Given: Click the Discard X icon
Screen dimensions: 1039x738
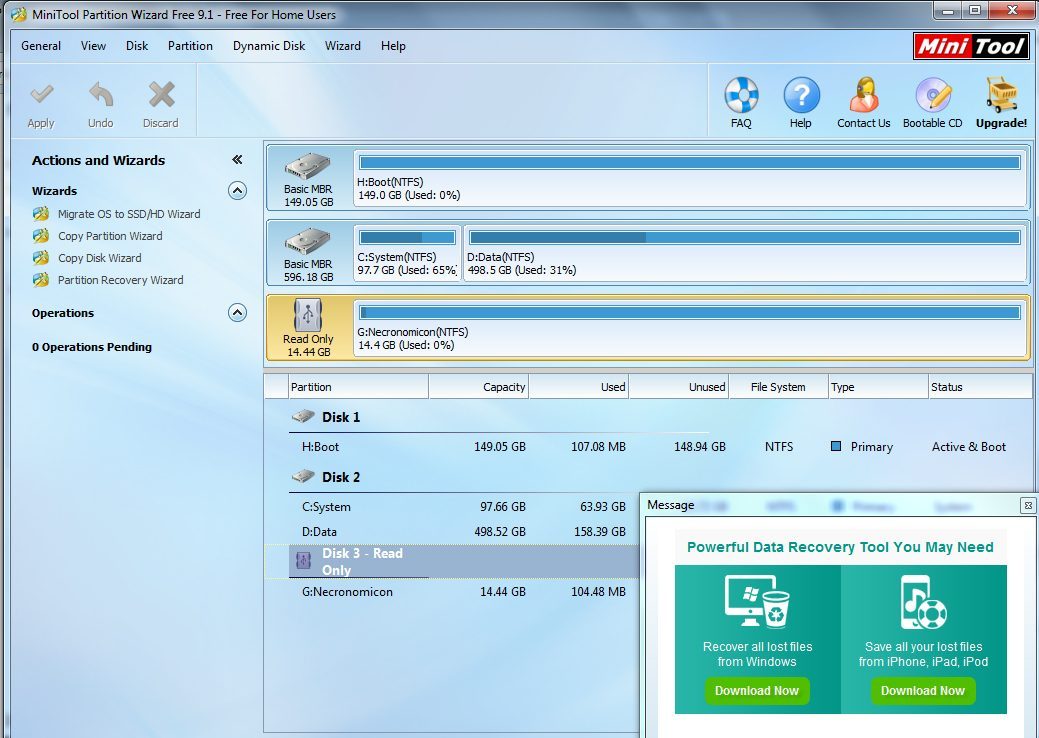Looking at the screenshot, I should (161, 95).
